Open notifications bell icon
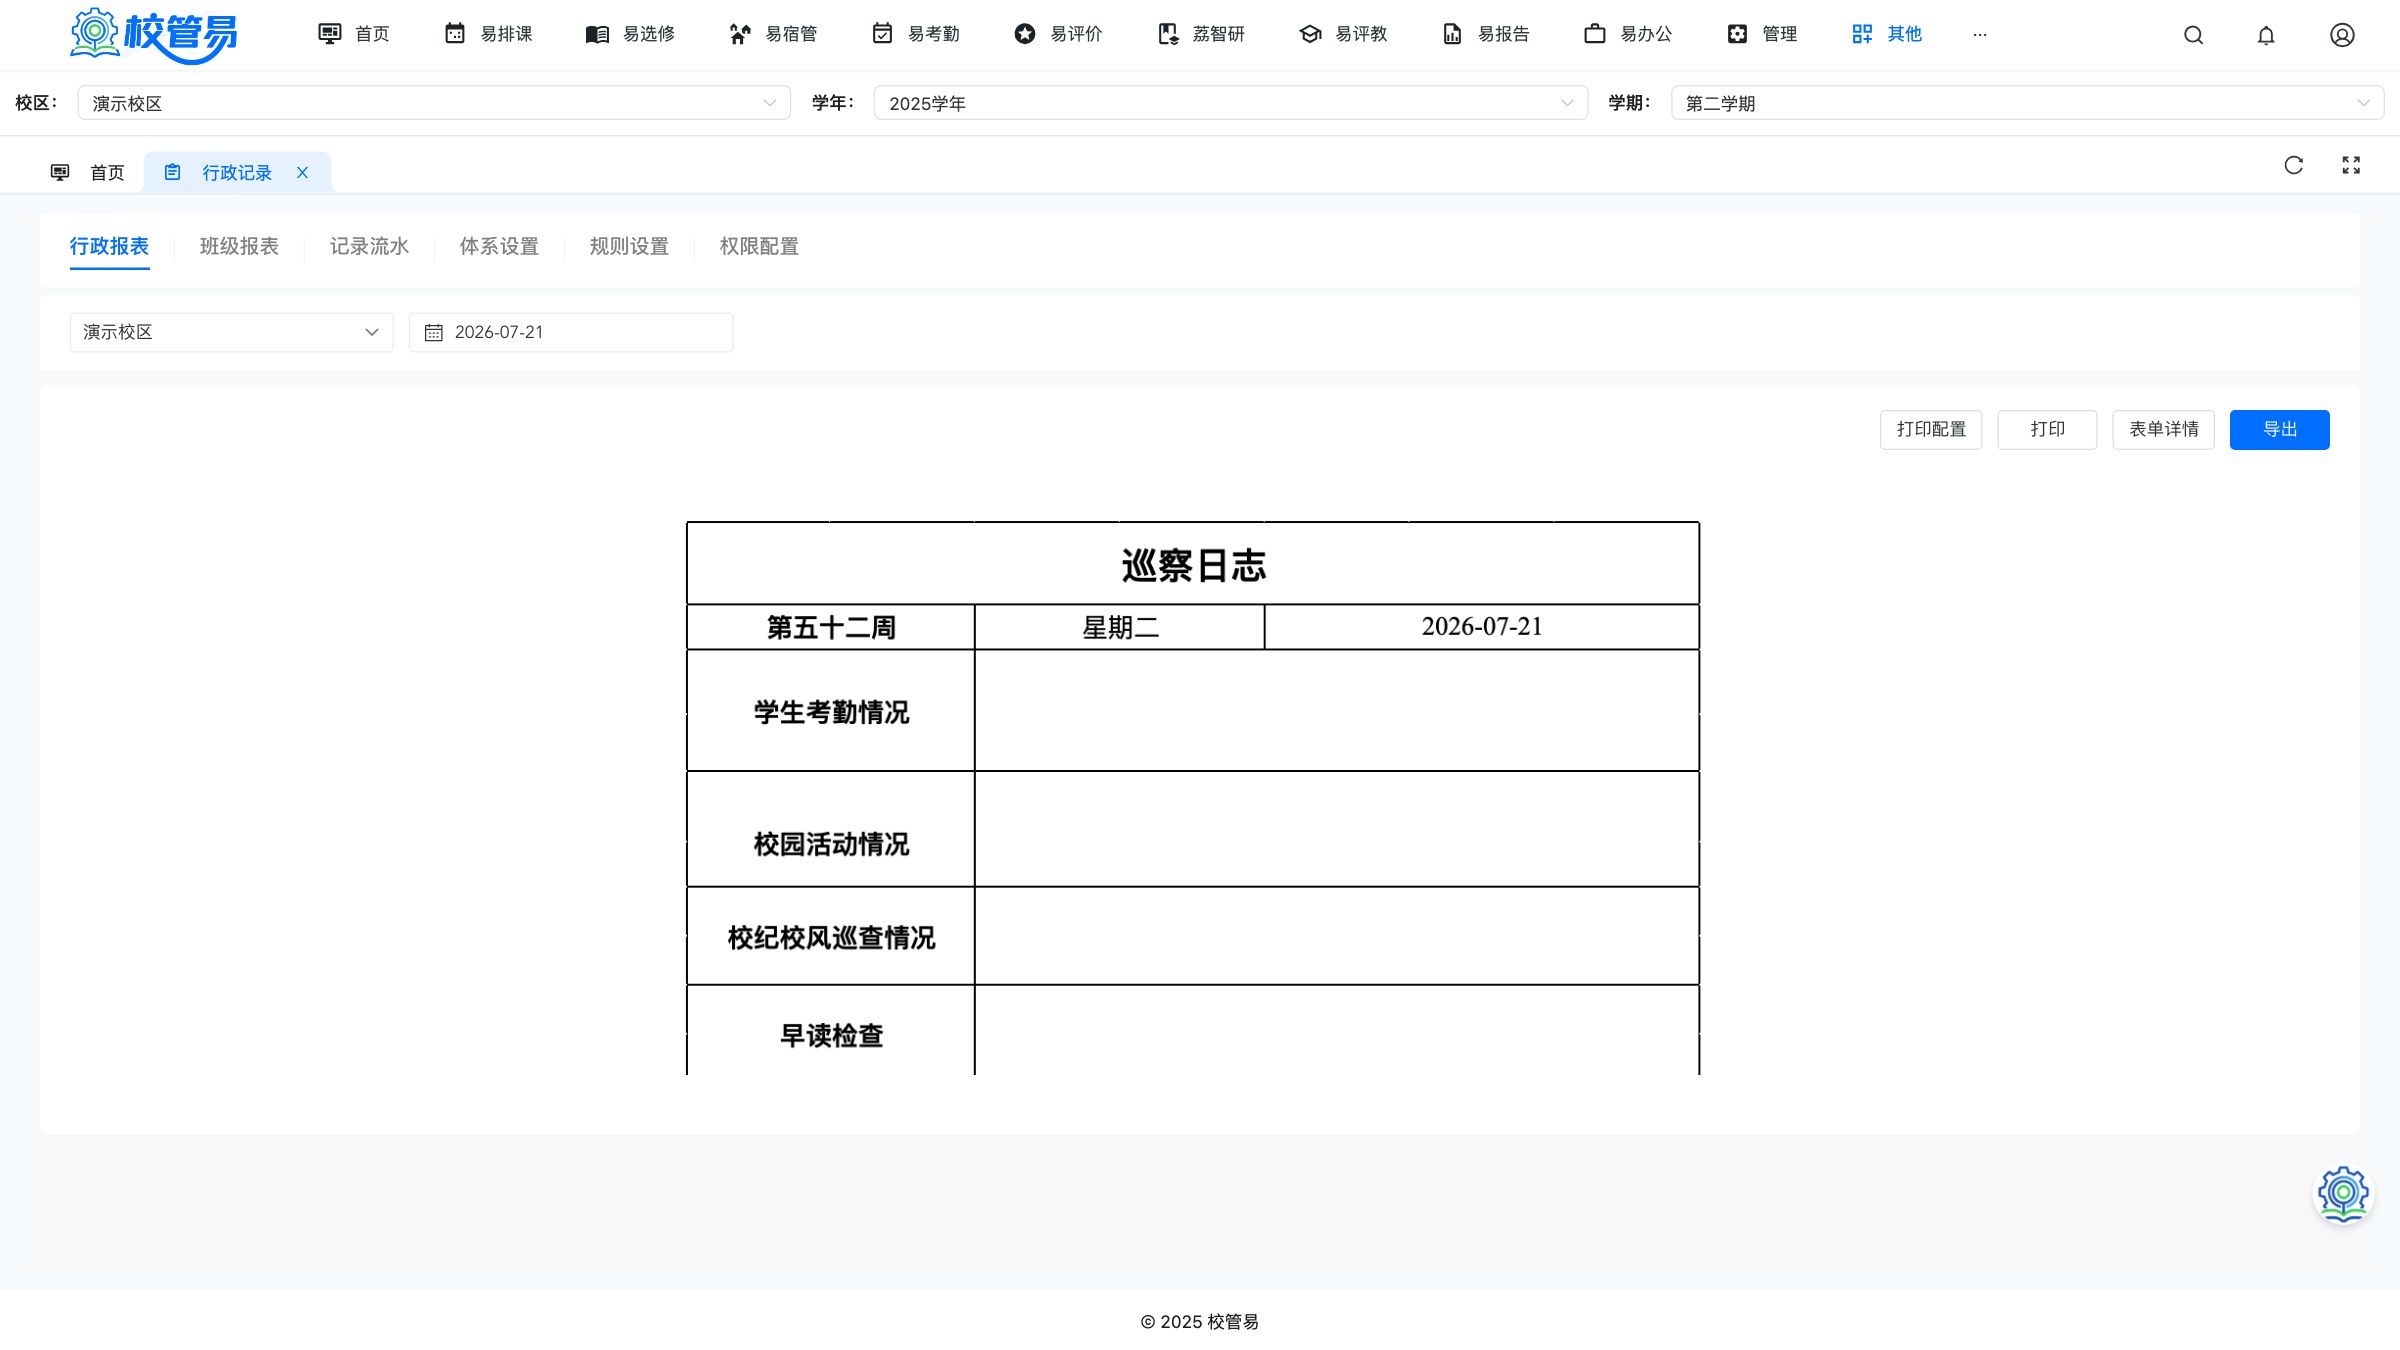 2266,35
